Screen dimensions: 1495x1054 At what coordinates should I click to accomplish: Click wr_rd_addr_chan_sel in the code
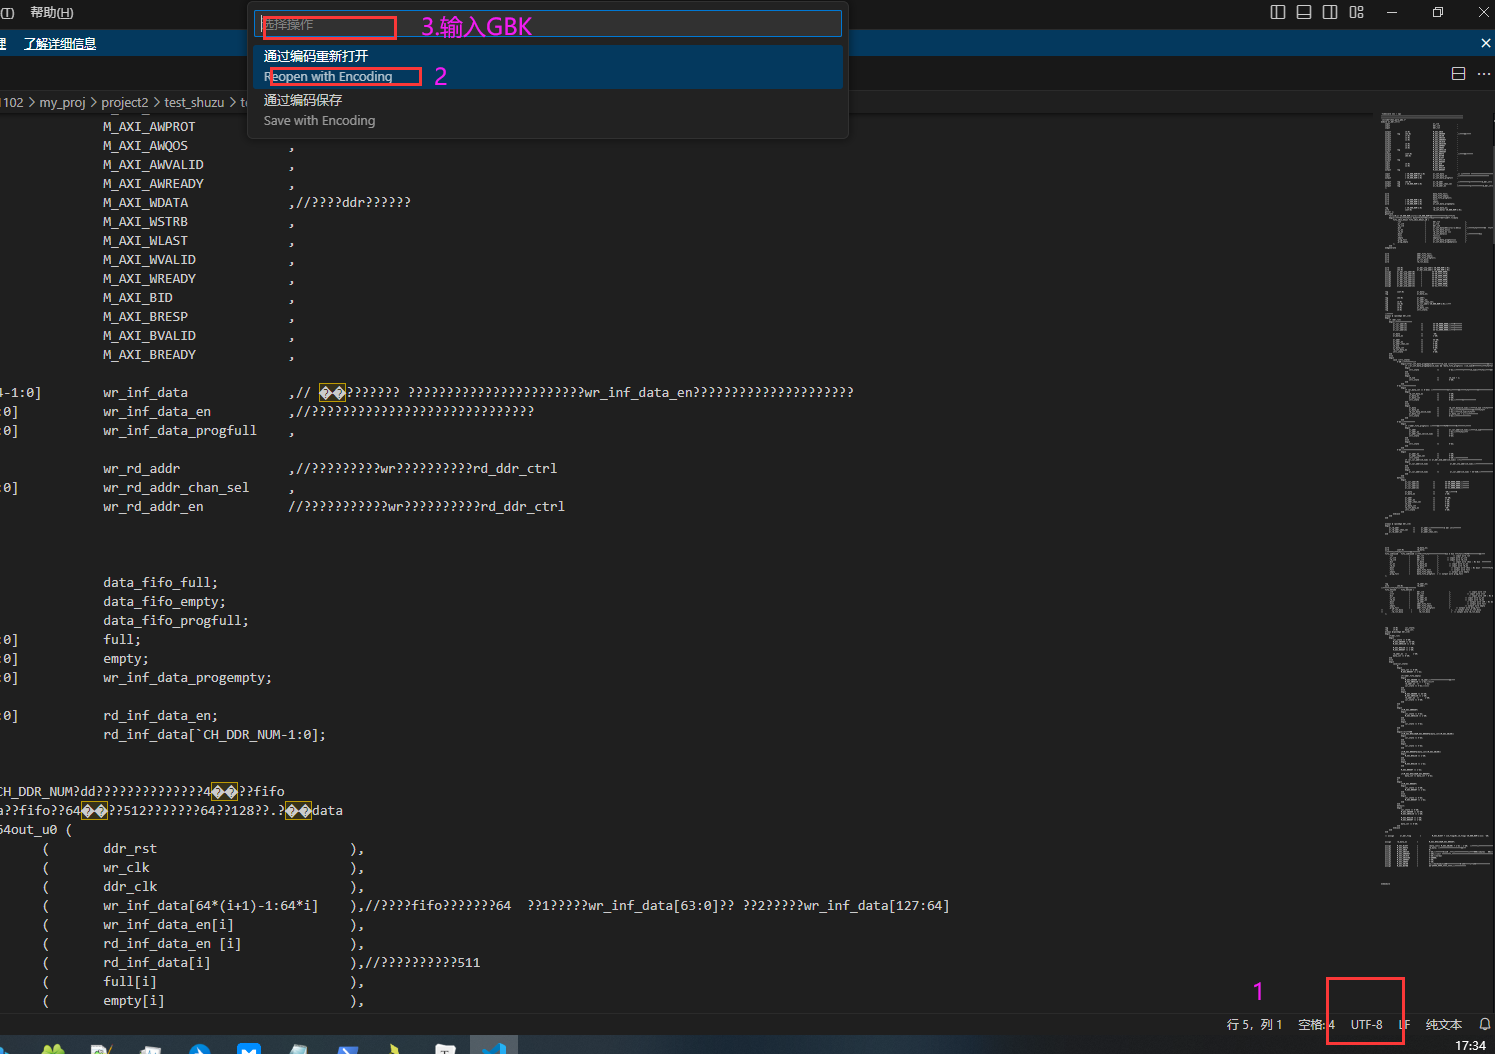tap(176, 488)
